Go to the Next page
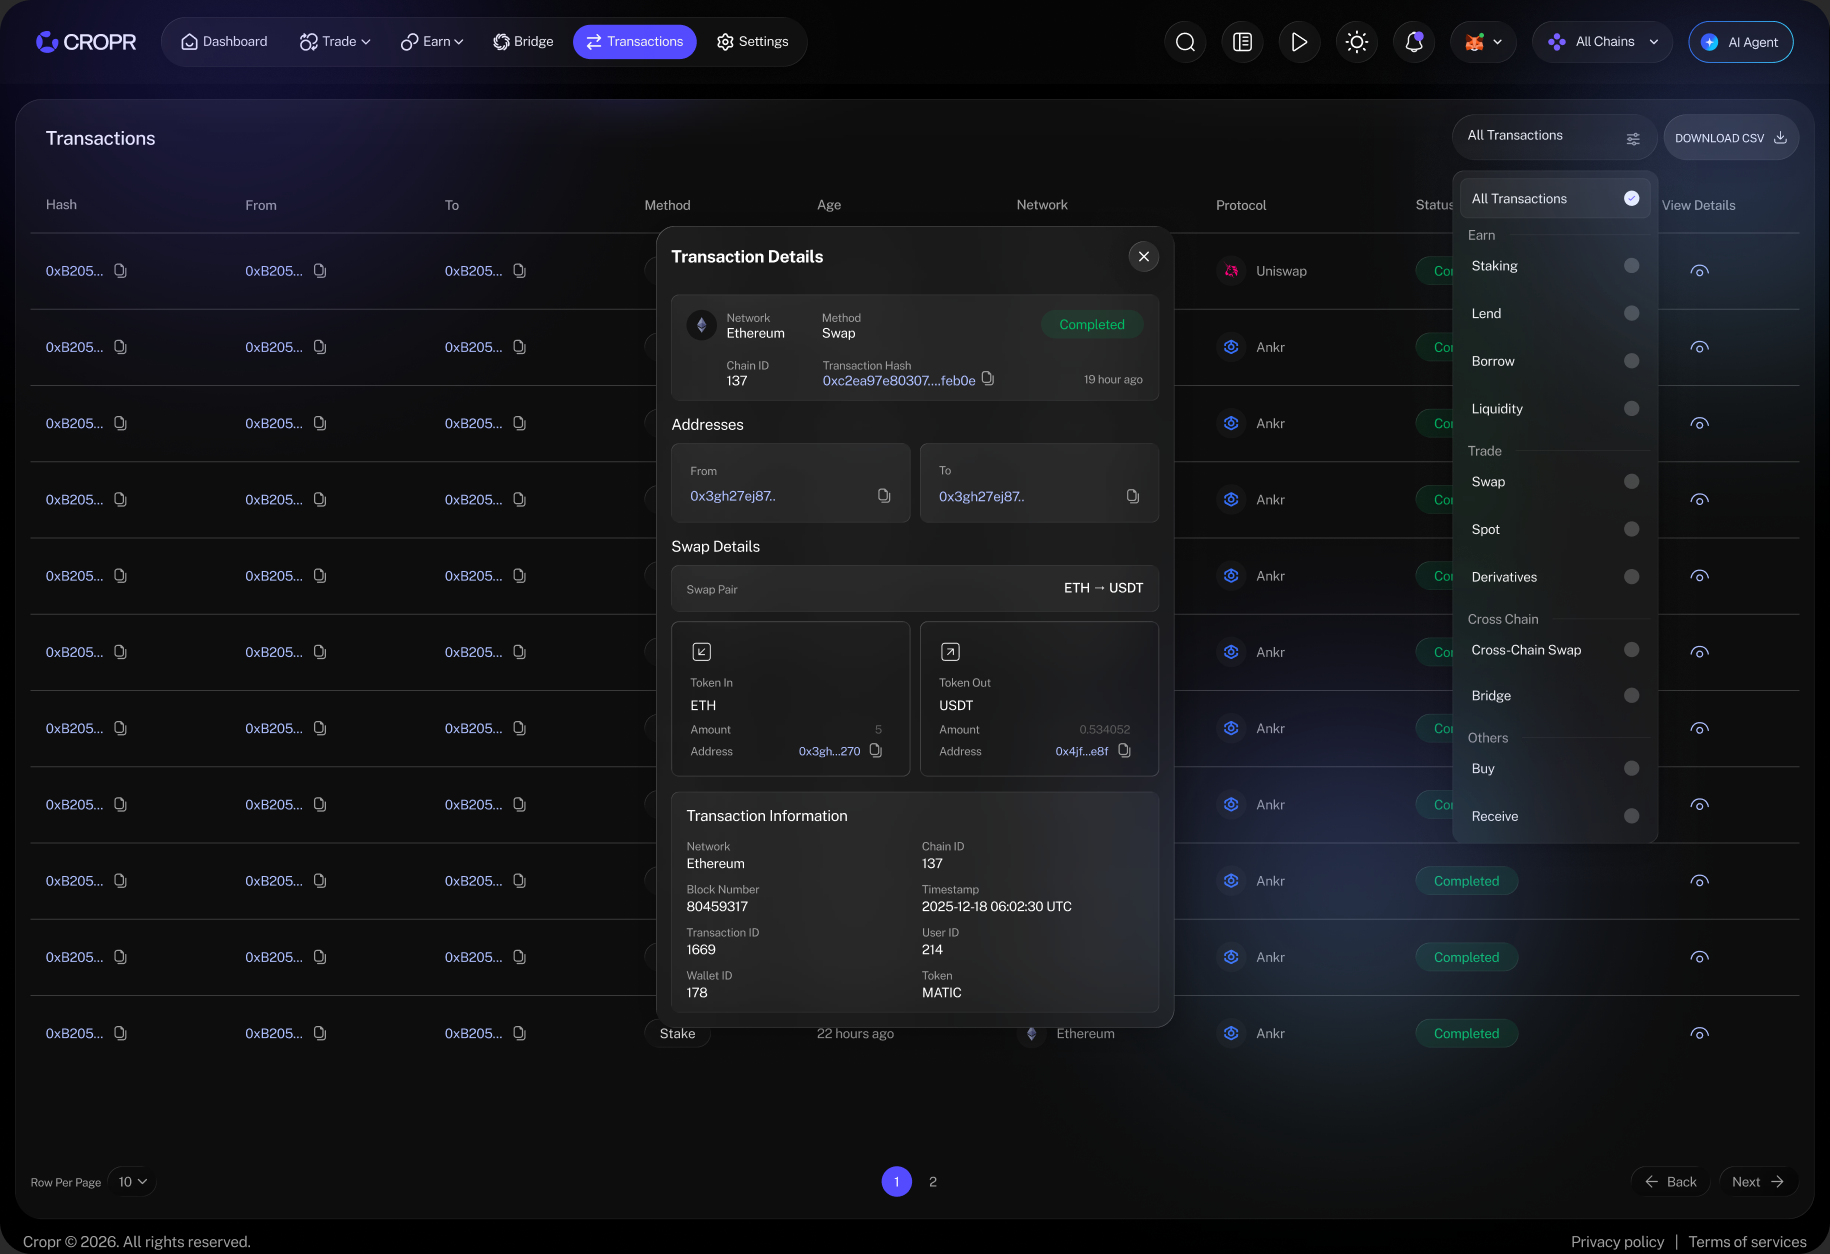The height and width of the screenshot is (1254, 1830). (x=1758, y=1182)
